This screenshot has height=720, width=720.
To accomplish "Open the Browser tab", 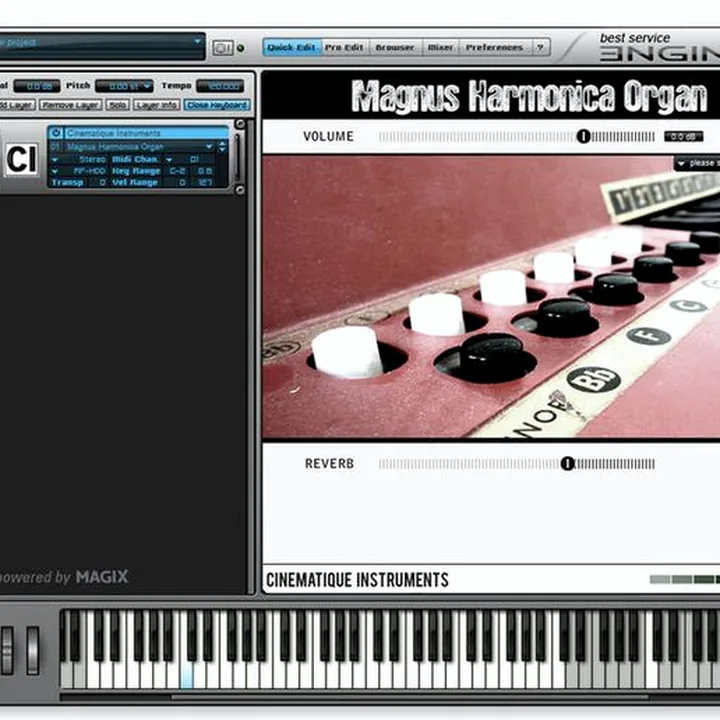I will pyautogui.click(x=394, y=47).
